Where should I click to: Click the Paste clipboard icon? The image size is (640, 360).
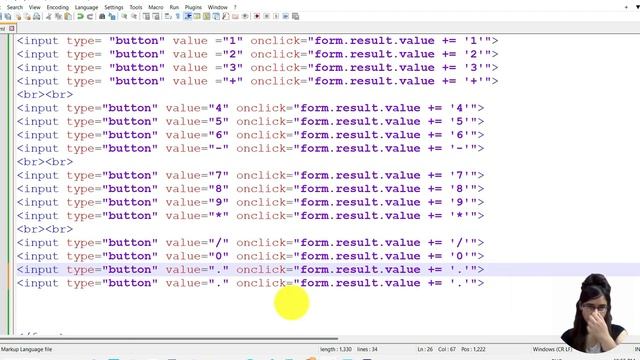(68, 16)
